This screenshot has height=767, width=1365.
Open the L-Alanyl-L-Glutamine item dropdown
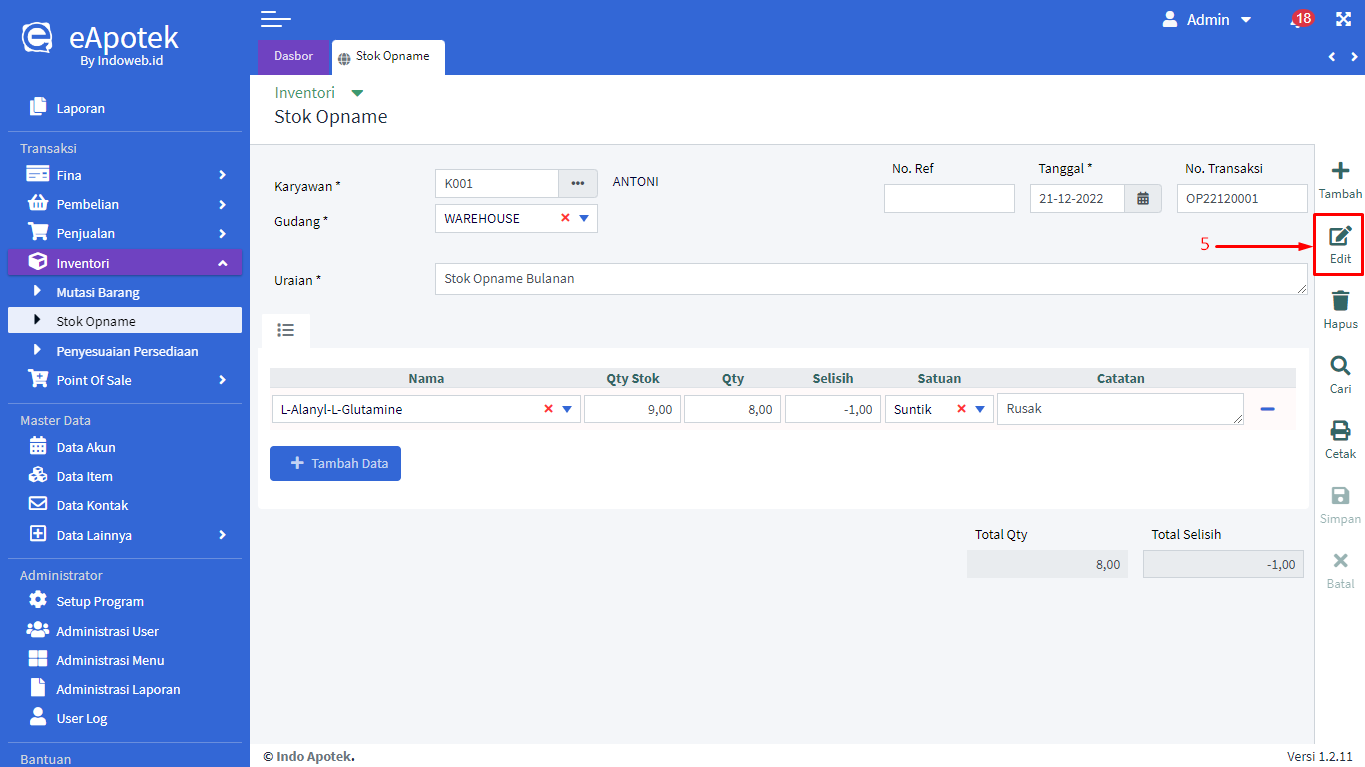(567, 409)
